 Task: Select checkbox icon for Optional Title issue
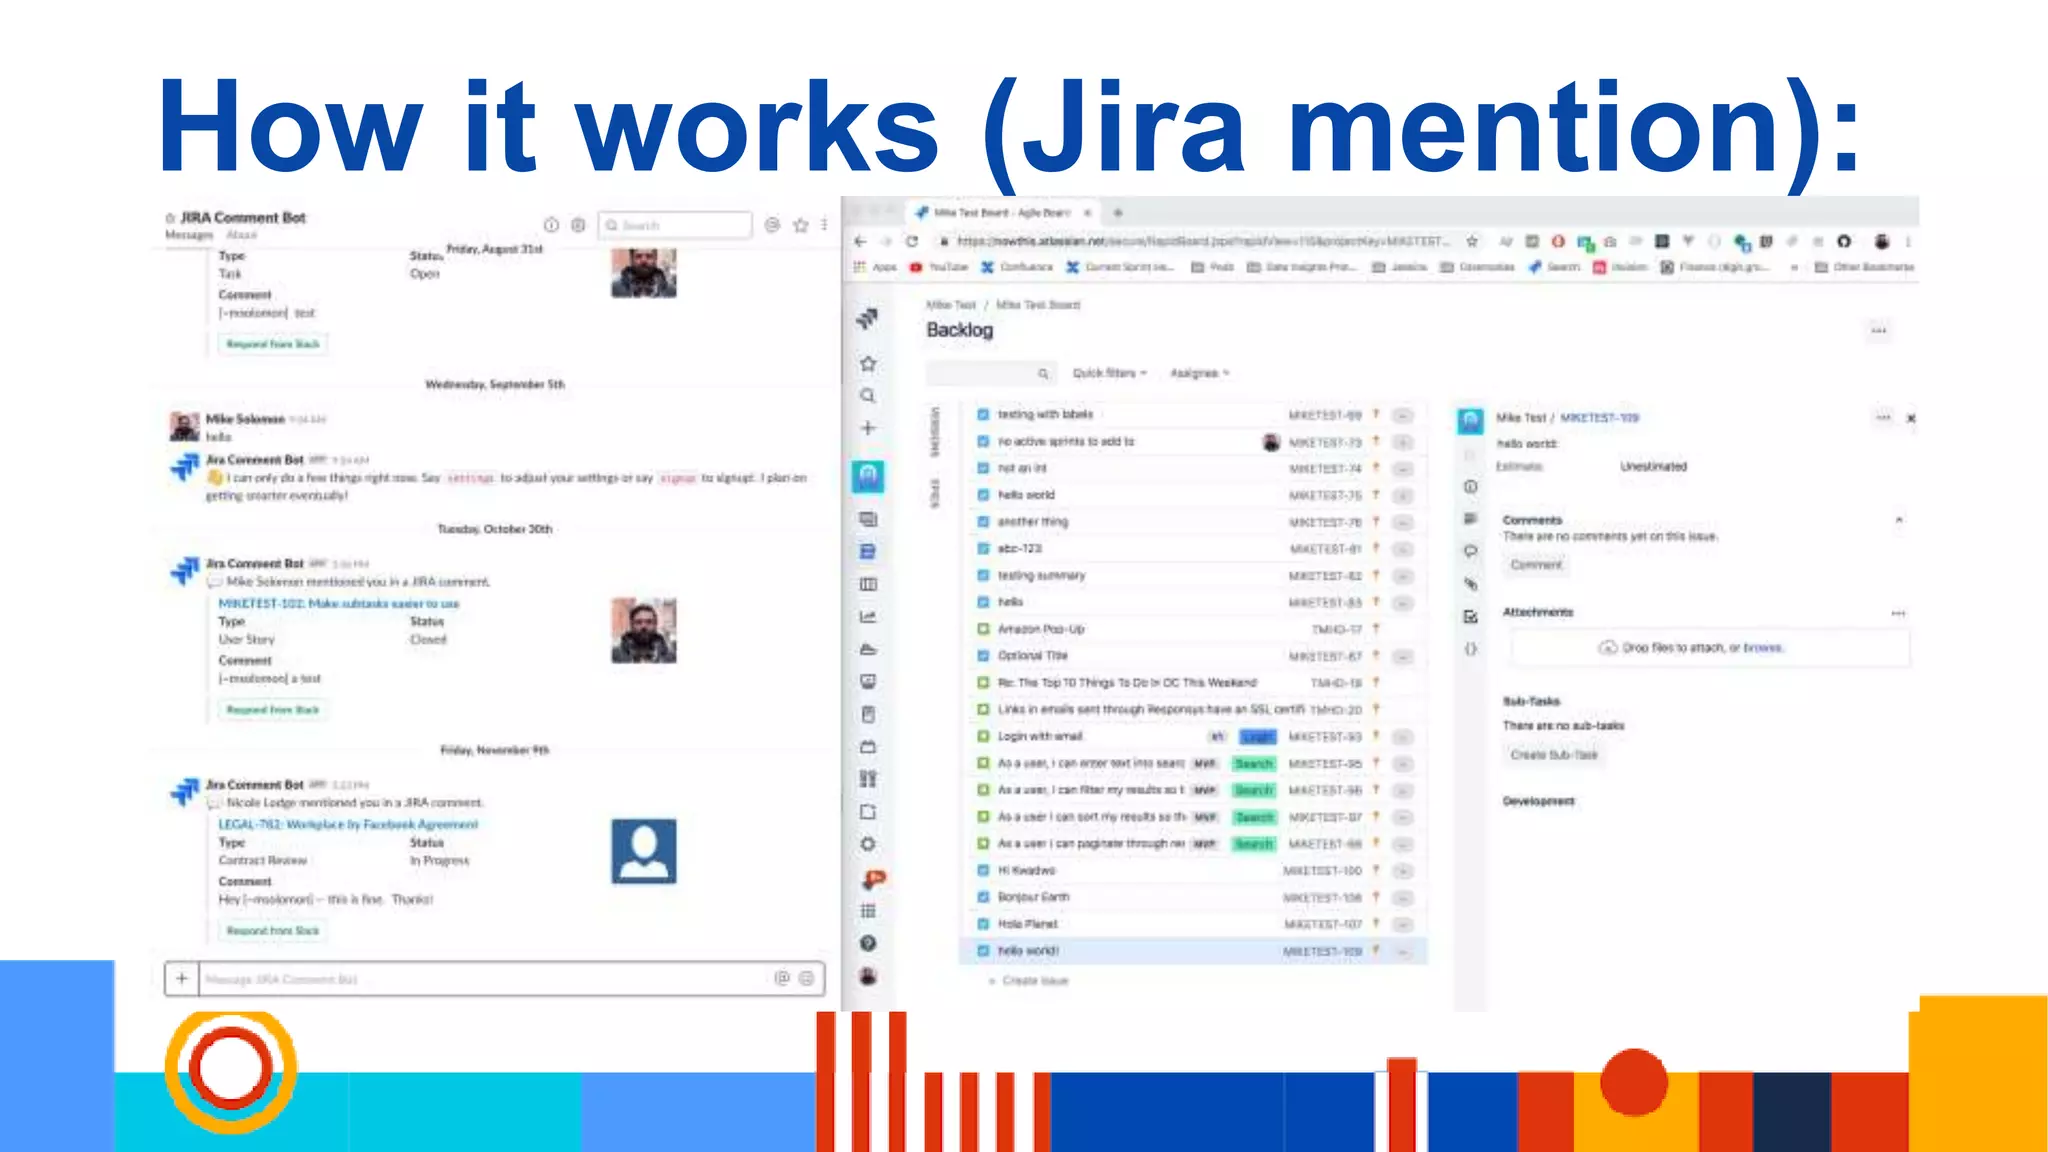[983, 656]
